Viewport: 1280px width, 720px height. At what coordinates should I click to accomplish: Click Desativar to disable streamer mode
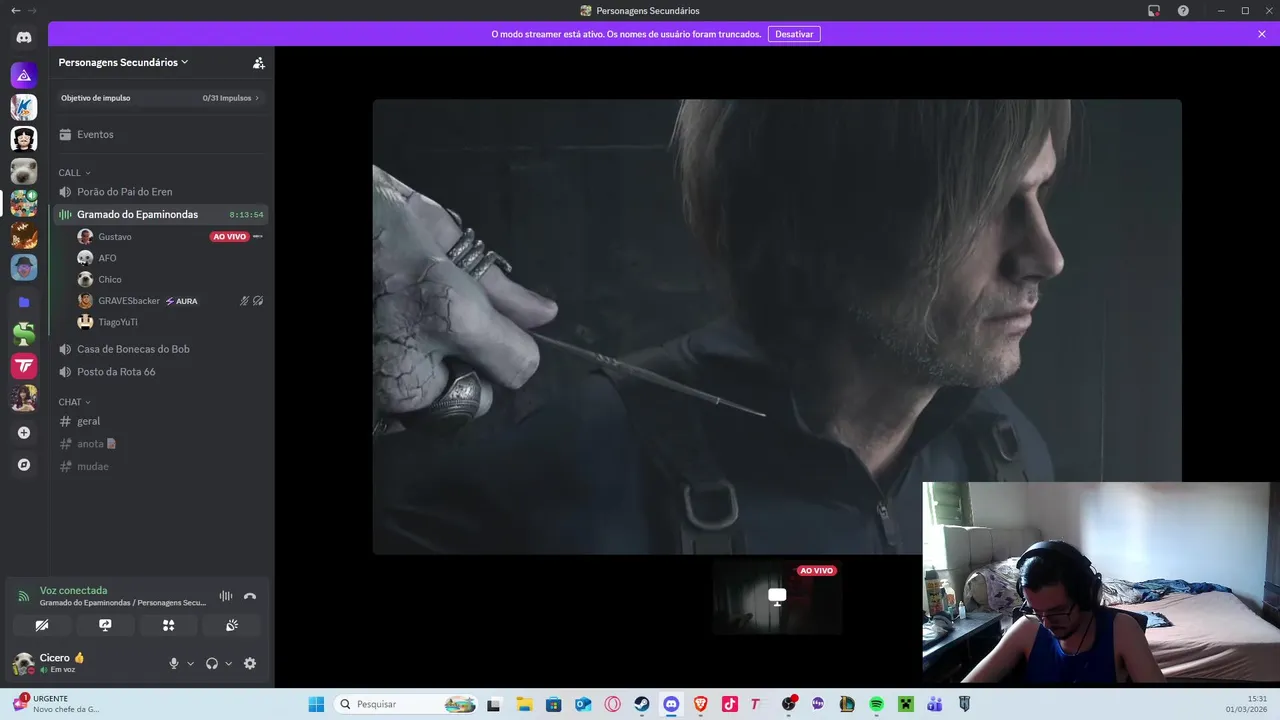794,34
